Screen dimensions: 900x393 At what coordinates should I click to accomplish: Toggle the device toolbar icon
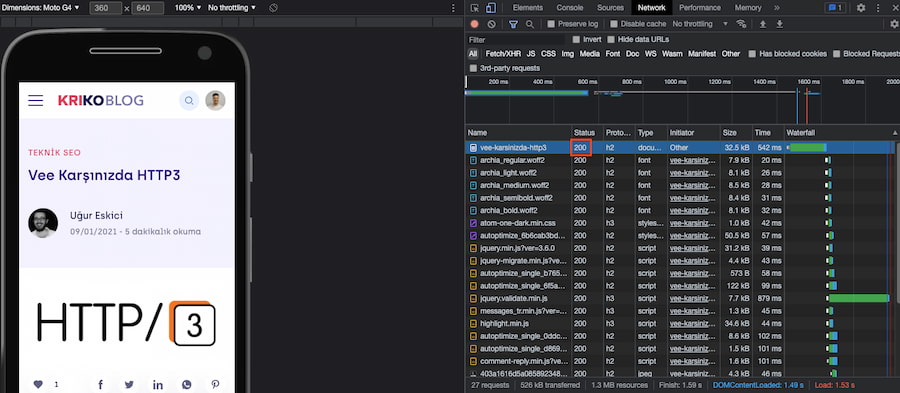(x=491, y=8)
